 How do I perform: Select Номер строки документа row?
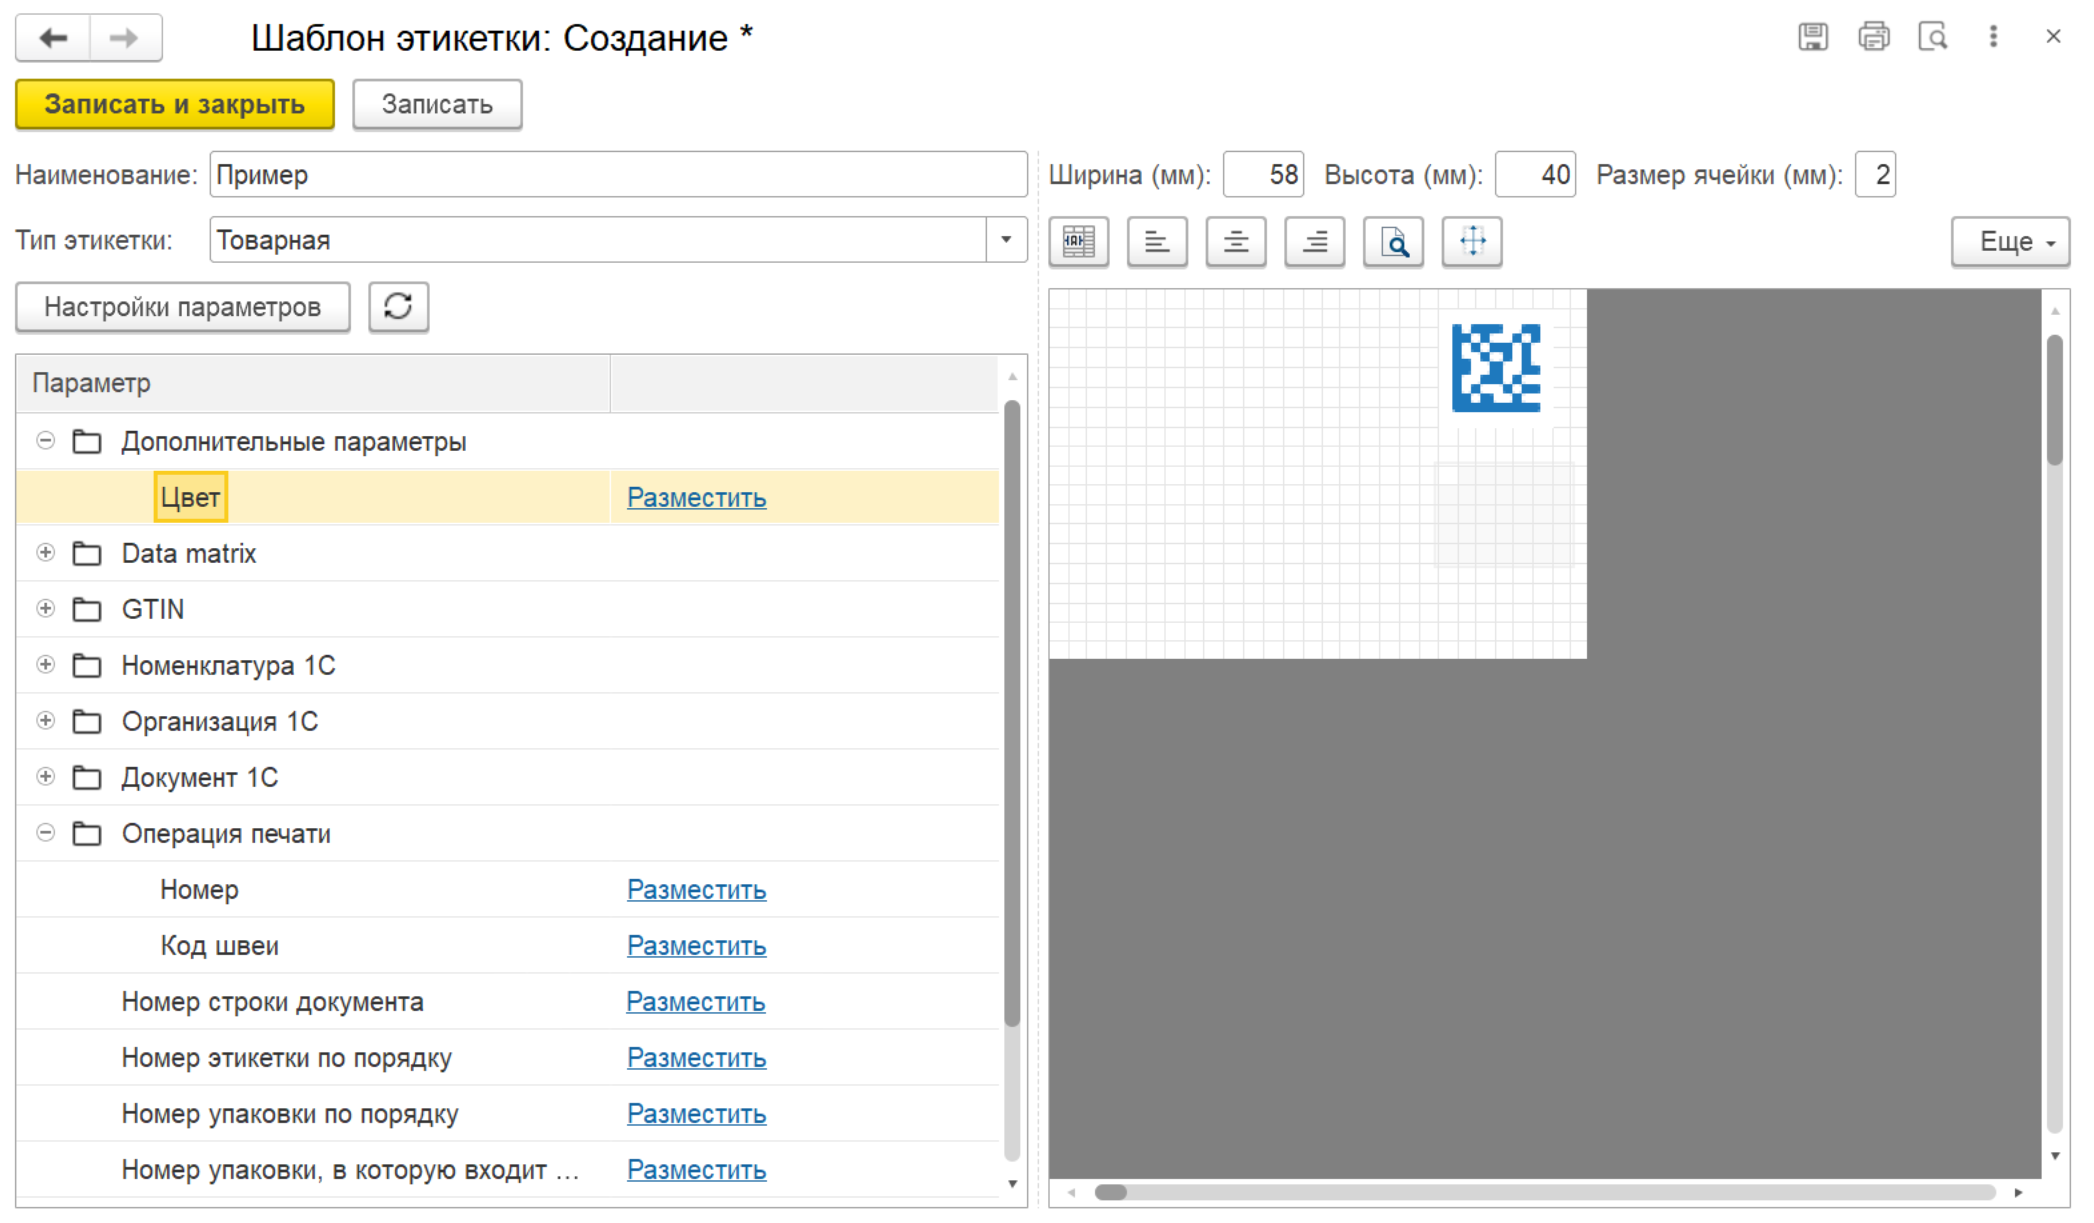point(508,1001)
